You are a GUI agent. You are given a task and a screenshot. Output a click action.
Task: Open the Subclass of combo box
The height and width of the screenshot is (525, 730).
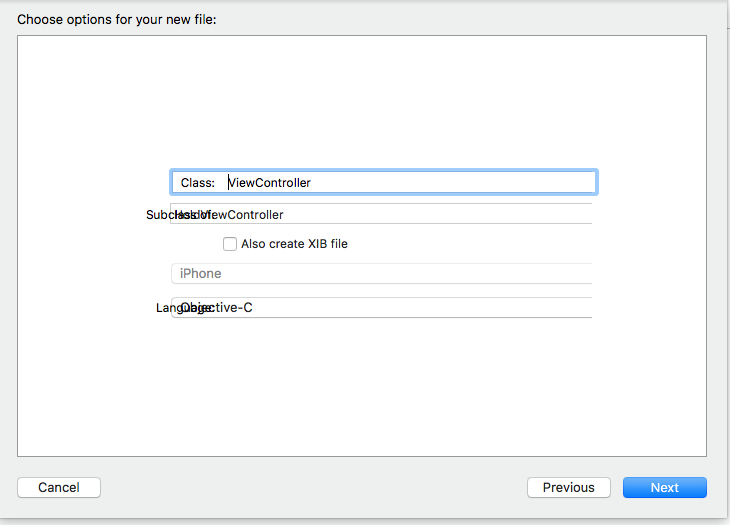coord(450,214)
